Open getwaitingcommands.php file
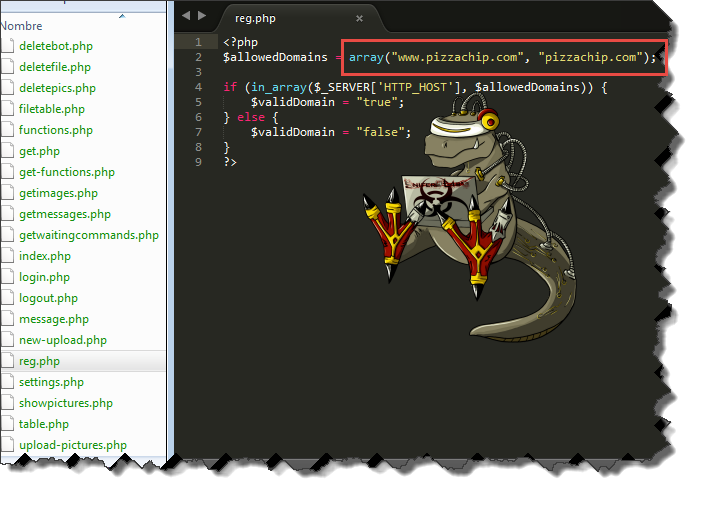This screenshot has width=709, height=508. [x=89, y=235]
